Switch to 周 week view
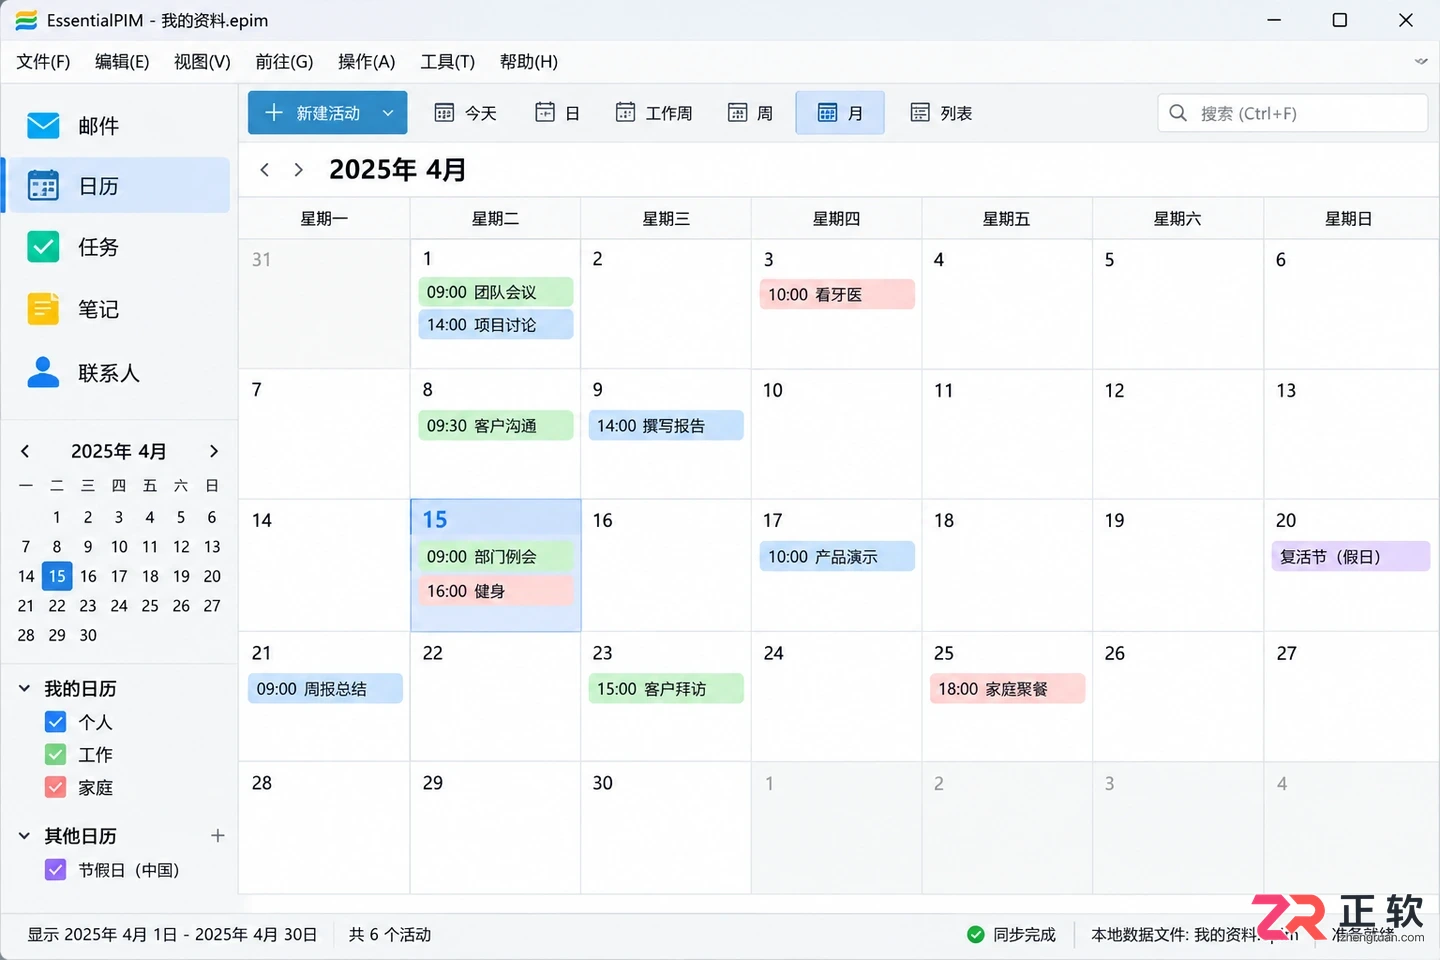The height and width of the screenshot is (960, 1440). (x=750, y=113)
